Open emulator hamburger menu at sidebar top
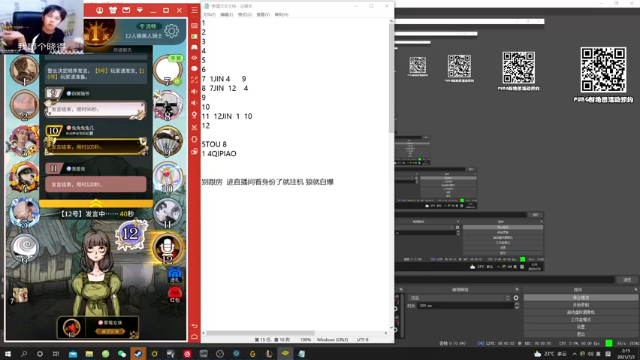Screen dimensions: 640x360 tap(194, 10)
